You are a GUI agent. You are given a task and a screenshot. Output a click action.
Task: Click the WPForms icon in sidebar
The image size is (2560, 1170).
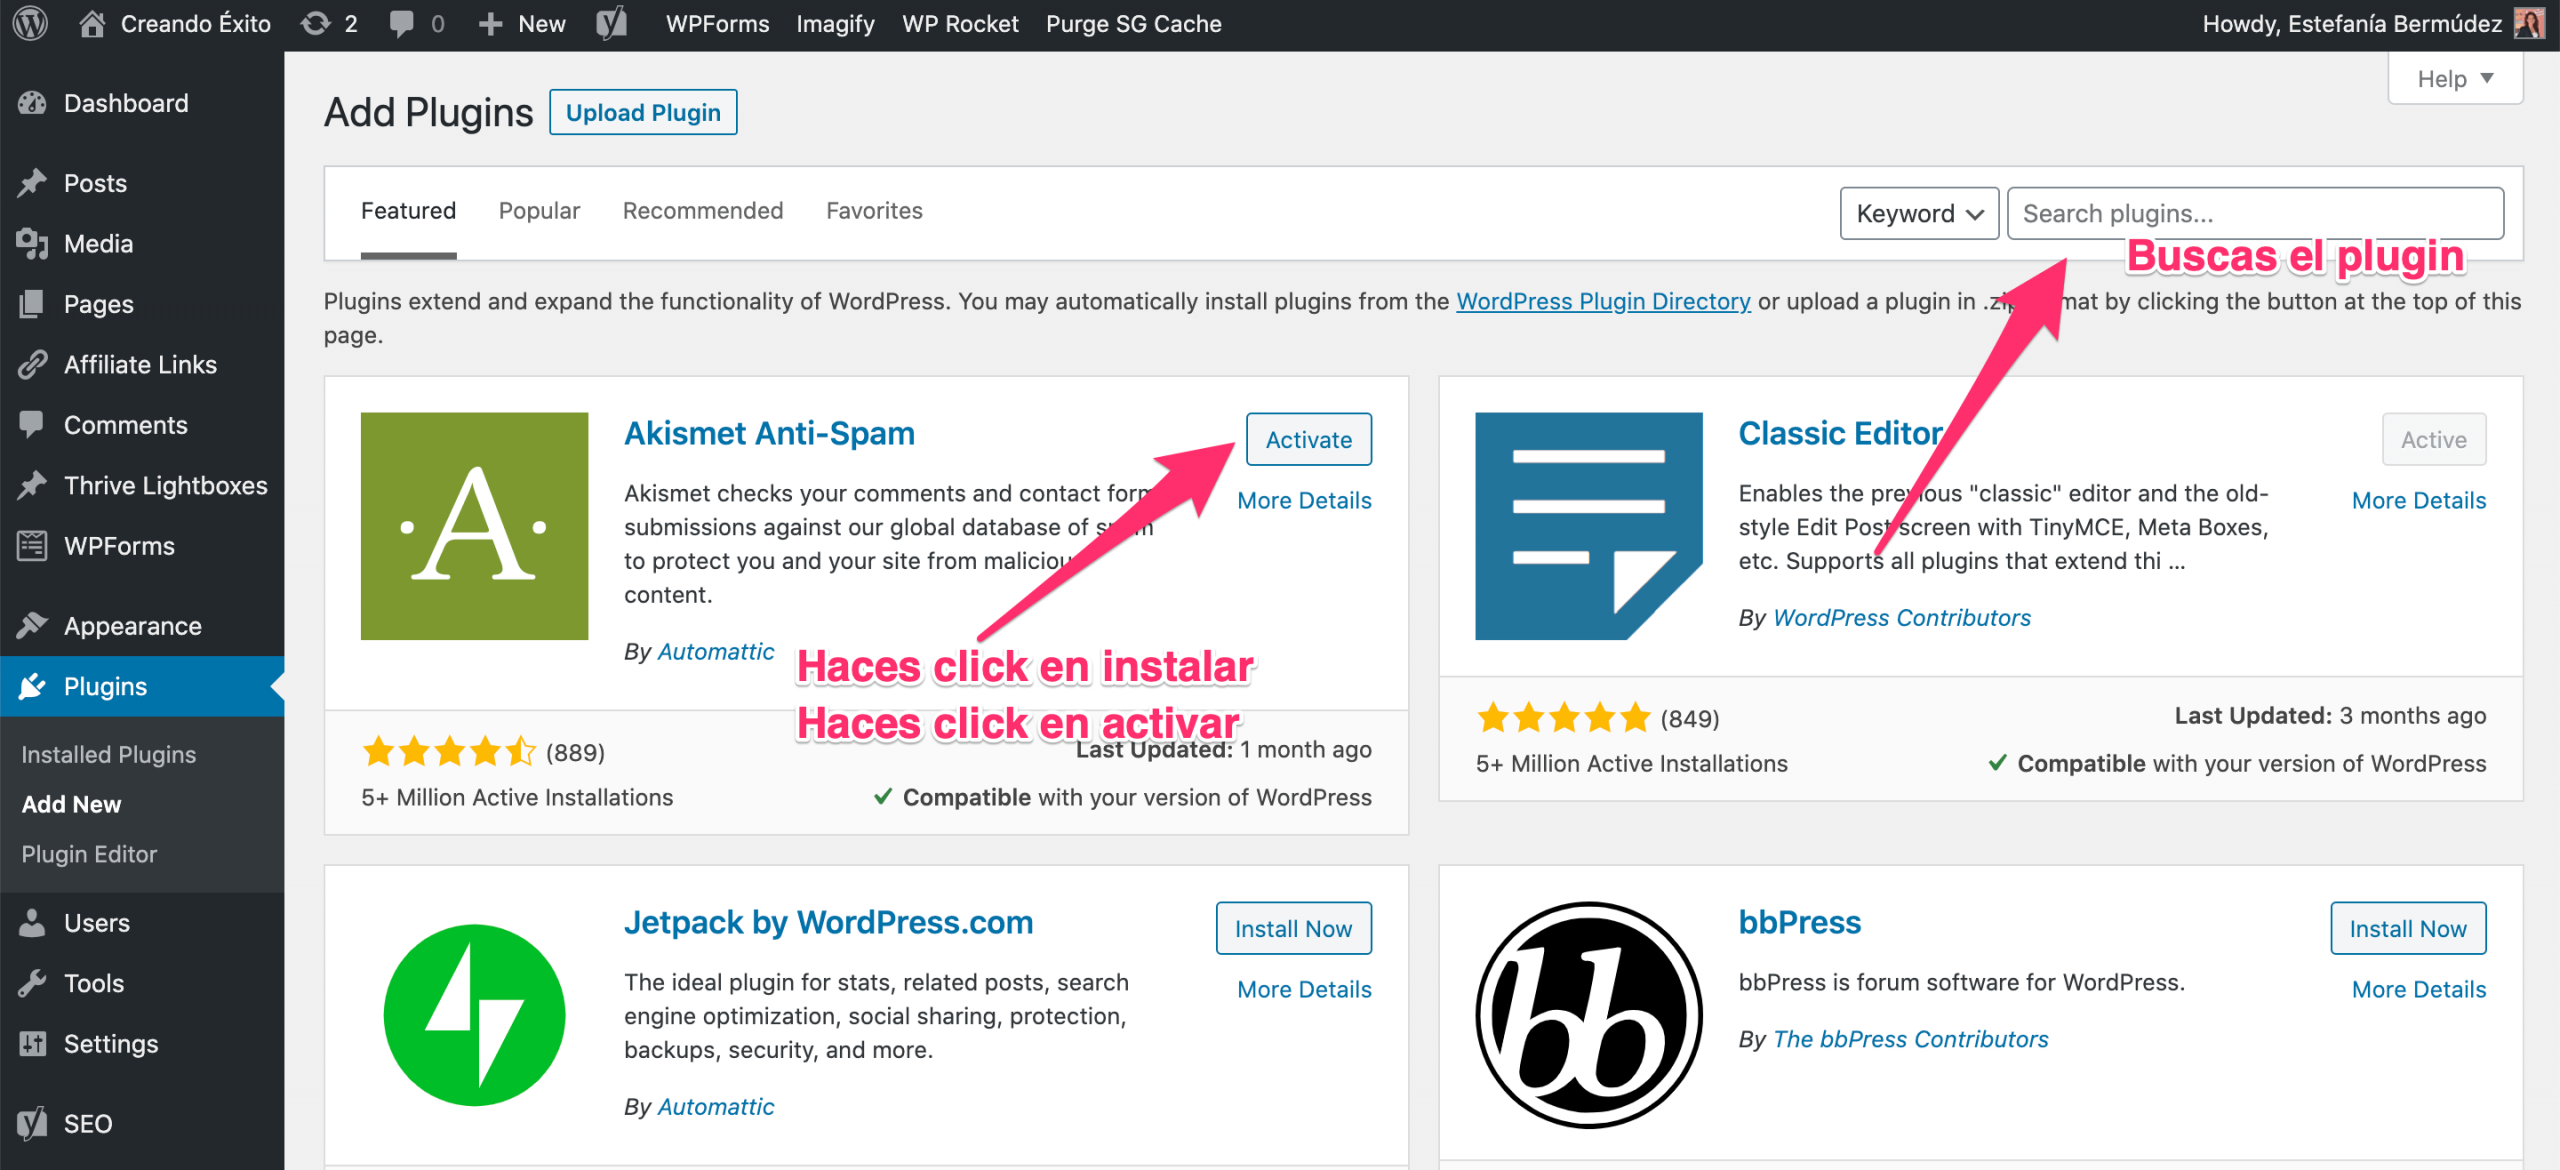[32, 546]
